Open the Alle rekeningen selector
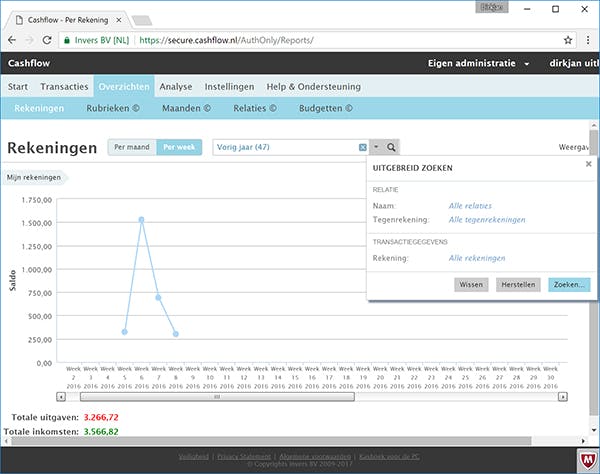This screenshot has height=474, width=600. [477, 258]
